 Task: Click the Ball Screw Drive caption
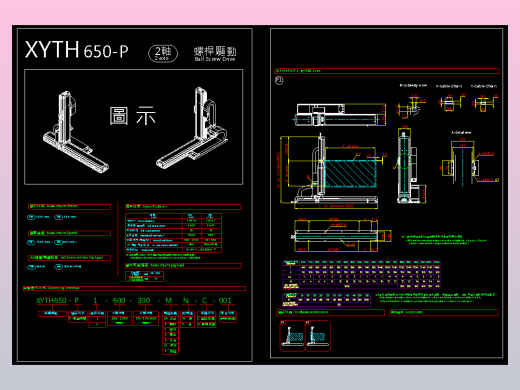tap(215, 59)
